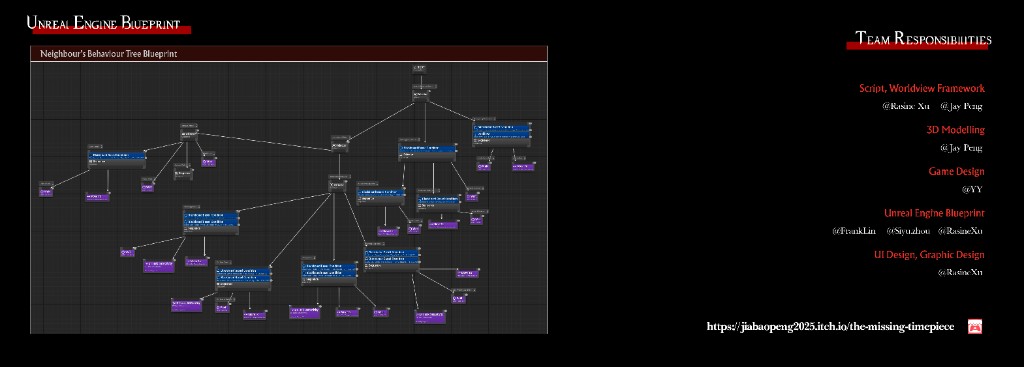Click the @Siyu.zhou name
The image size is (1024, 367).
click(x=908, y=231)
